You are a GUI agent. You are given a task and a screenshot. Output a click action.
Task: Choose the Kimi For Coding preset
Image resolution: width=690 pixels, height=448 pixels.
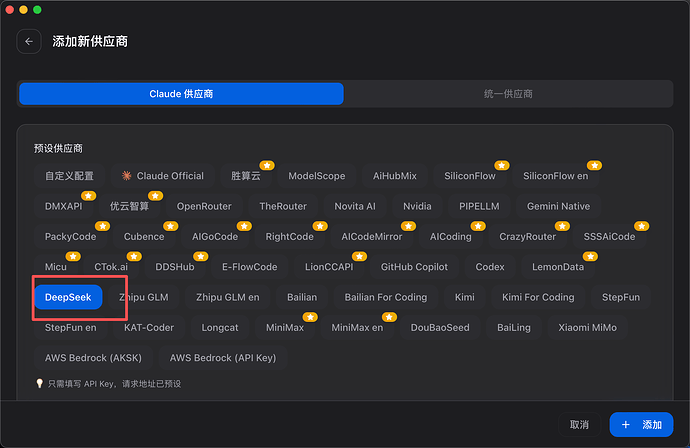point(538,297)
